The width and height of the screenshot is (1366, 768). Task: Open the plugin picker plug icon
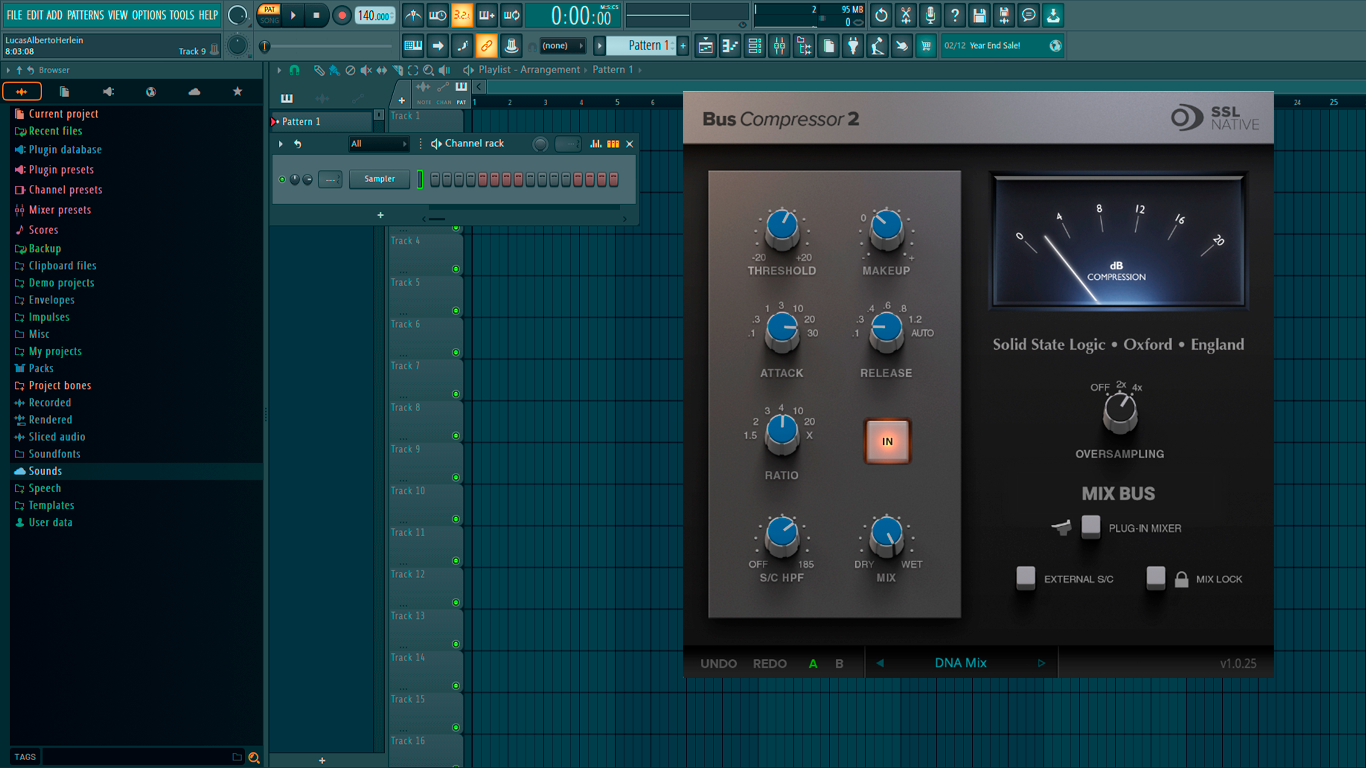pos(853,45)
